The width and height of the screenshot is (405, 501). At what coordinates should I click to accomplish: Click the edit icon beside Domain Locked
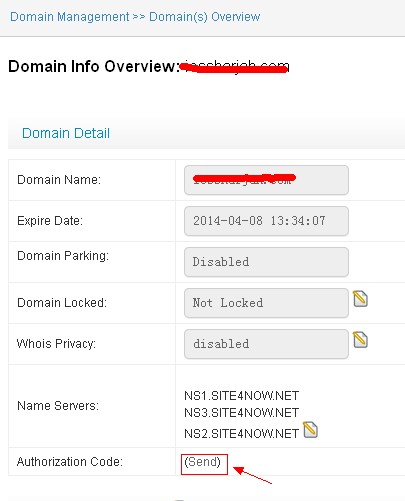coord(360,299)
